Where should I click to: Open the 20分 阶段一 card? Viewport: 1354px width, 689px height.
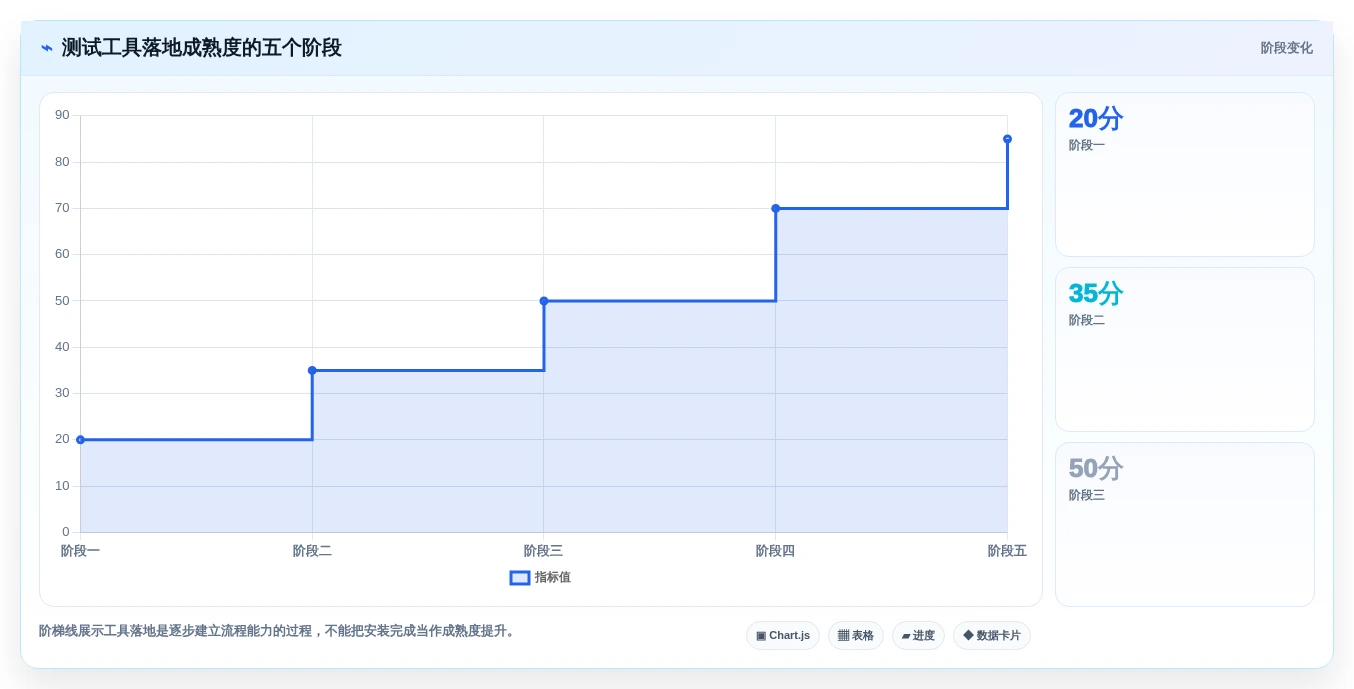[x=1185, y=175]
